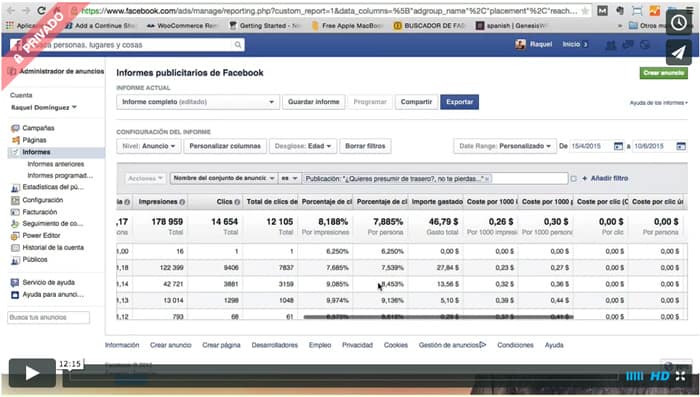
Task: Play the video with the play button
Action: pyautogui.click(x=32, y=373)
